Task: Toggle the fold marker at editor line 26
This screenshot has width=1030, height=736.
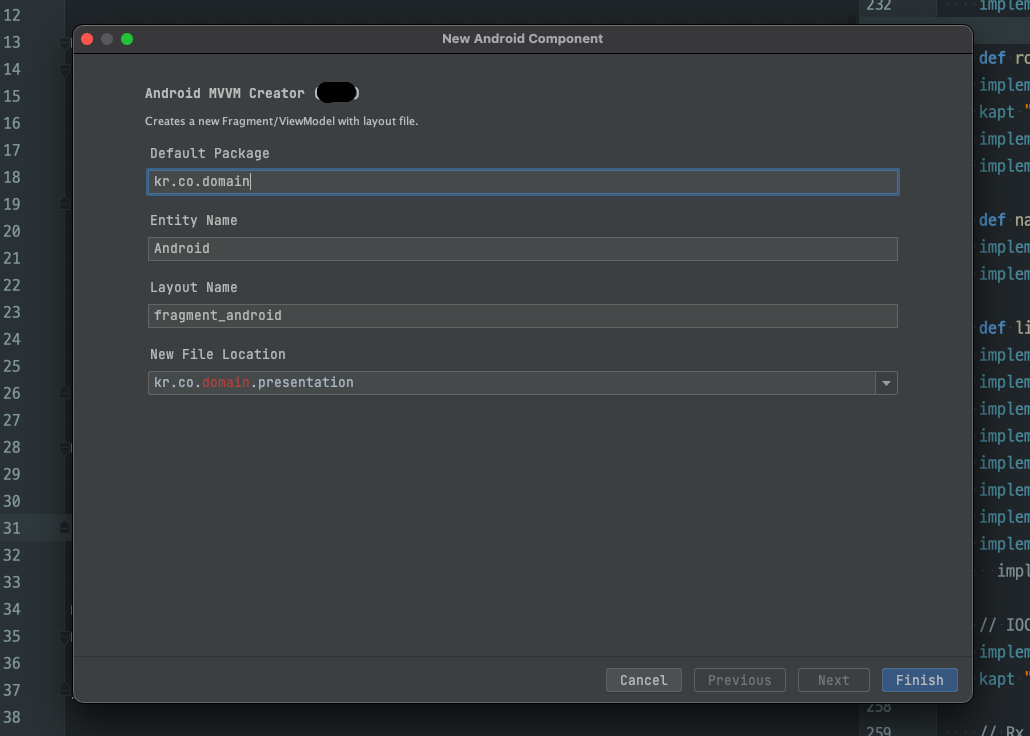Action: coord(64,392)
